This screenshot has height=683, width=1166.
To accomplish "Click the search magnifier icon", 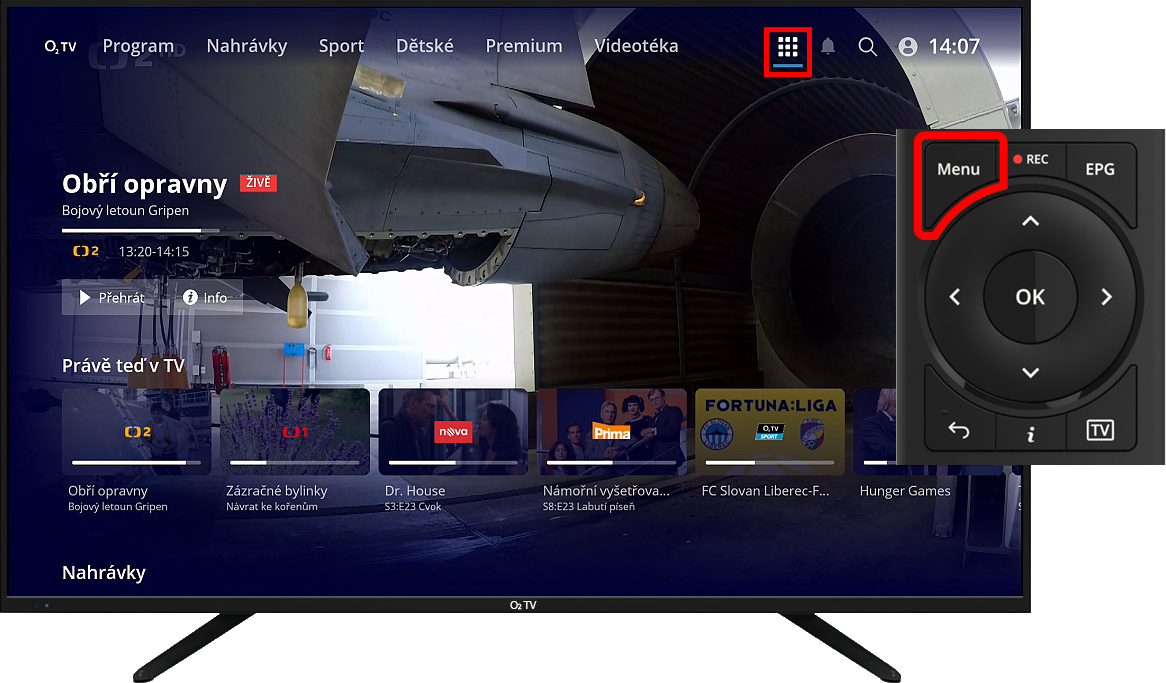I will click(868, 47).
